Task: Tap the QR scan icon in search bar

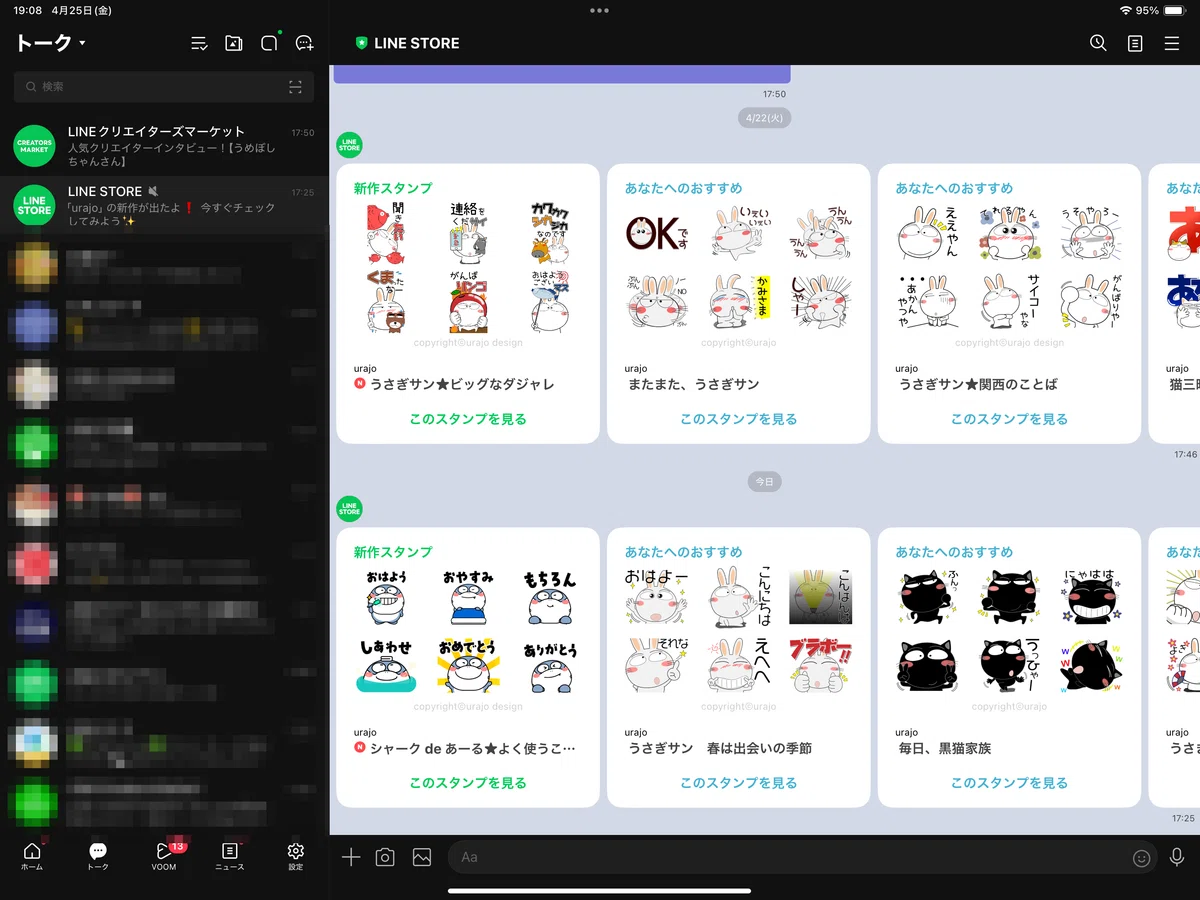Action: pyautogui.click(x=295, y=87)
